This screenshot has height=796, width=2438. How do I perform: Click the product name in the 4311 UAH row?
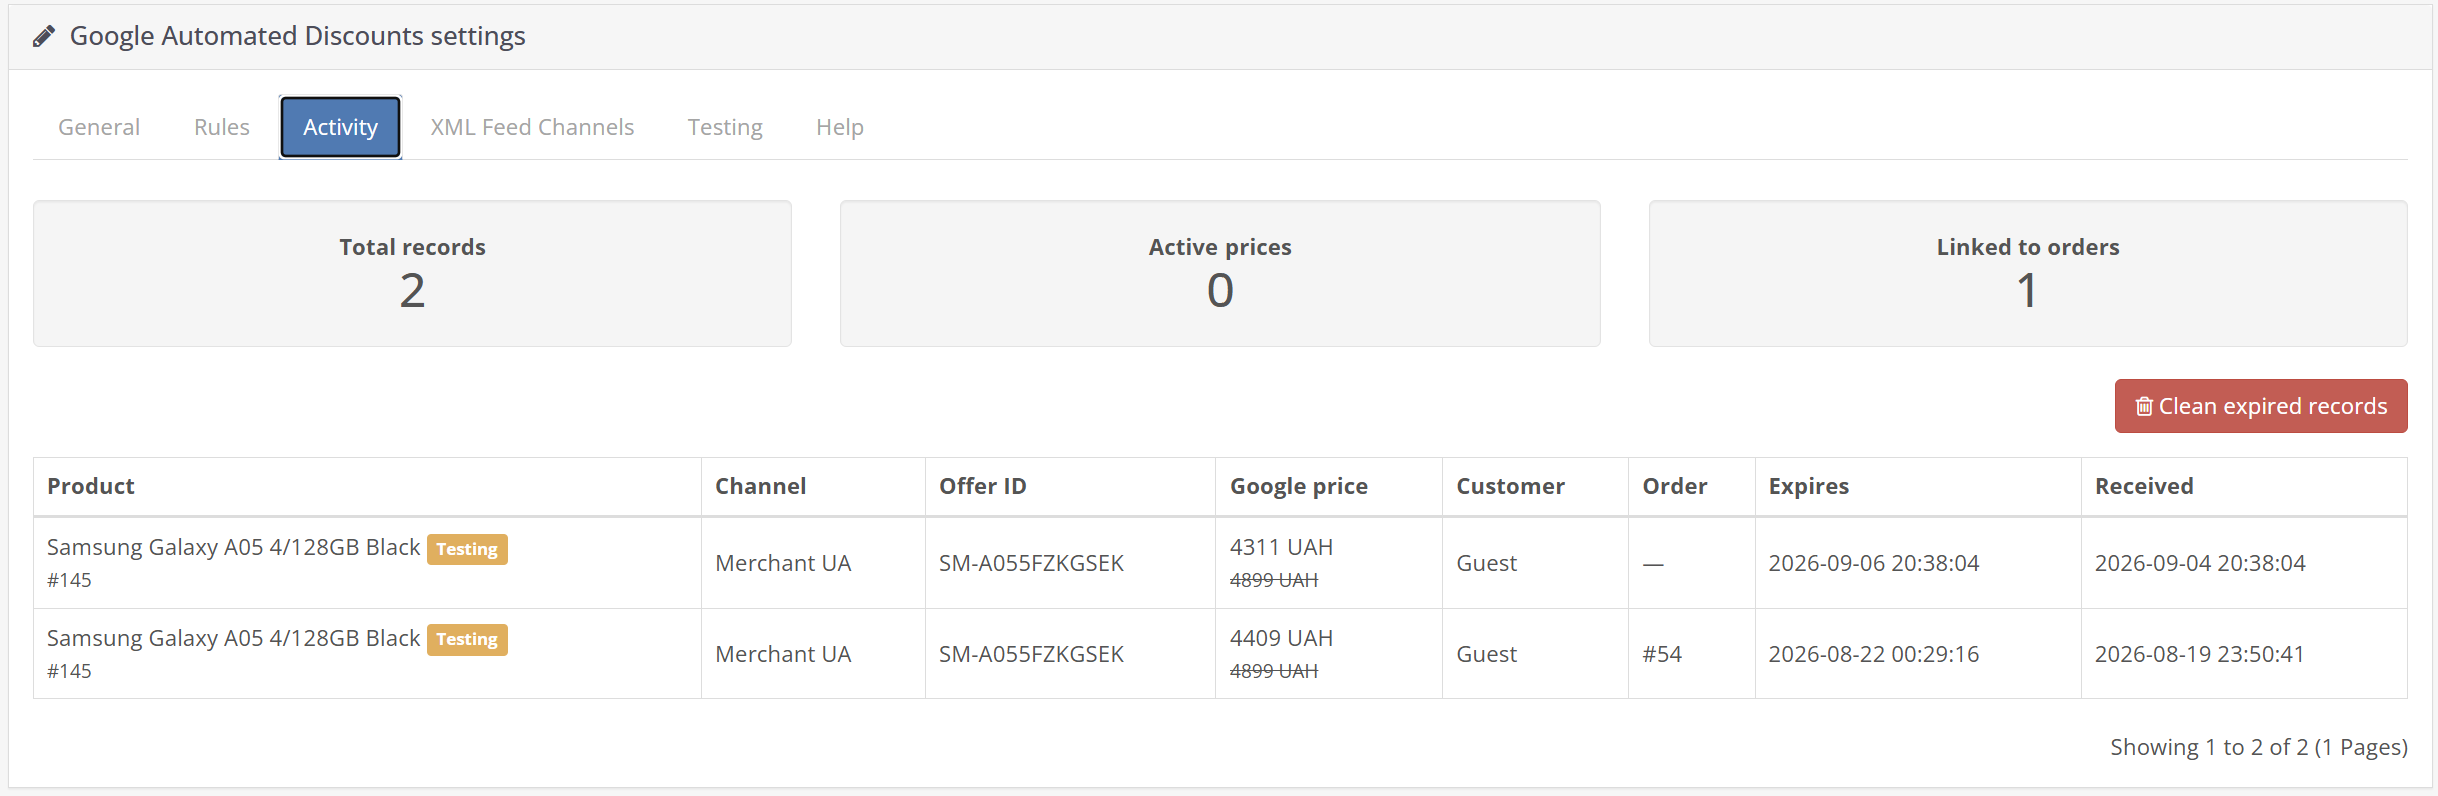pos(234,547)
